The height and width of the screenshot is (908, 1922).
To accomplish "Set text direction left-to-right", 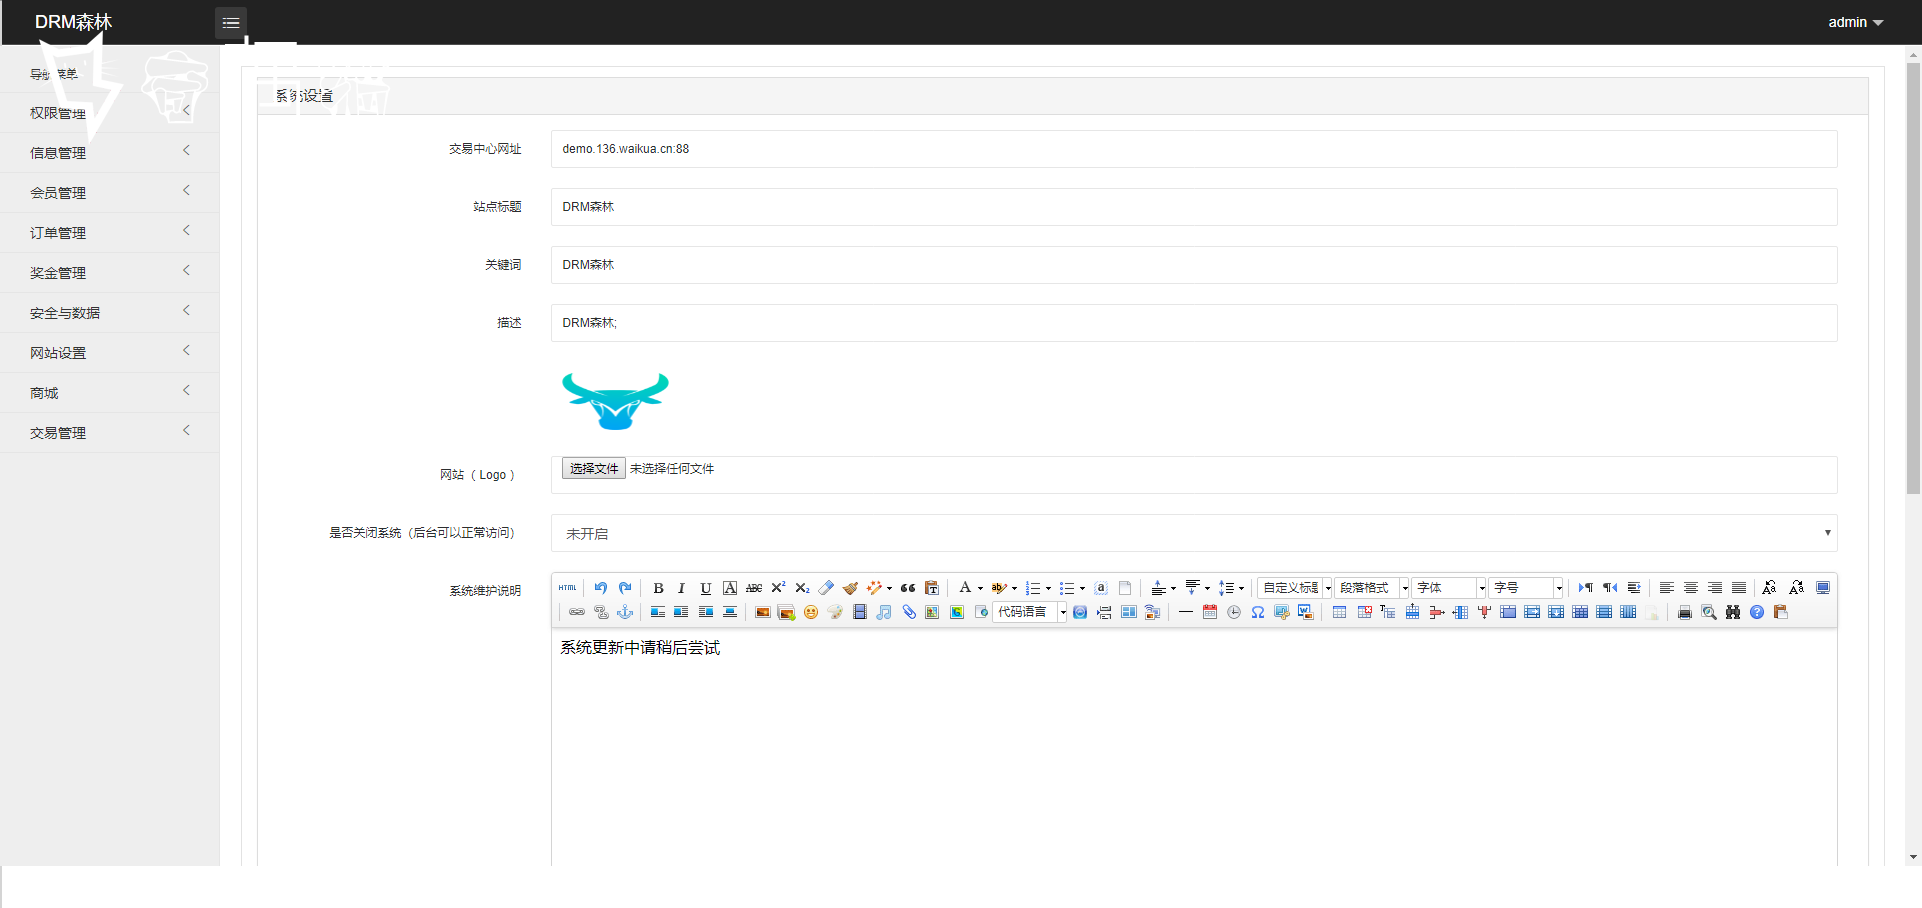I will point(1586,588).
